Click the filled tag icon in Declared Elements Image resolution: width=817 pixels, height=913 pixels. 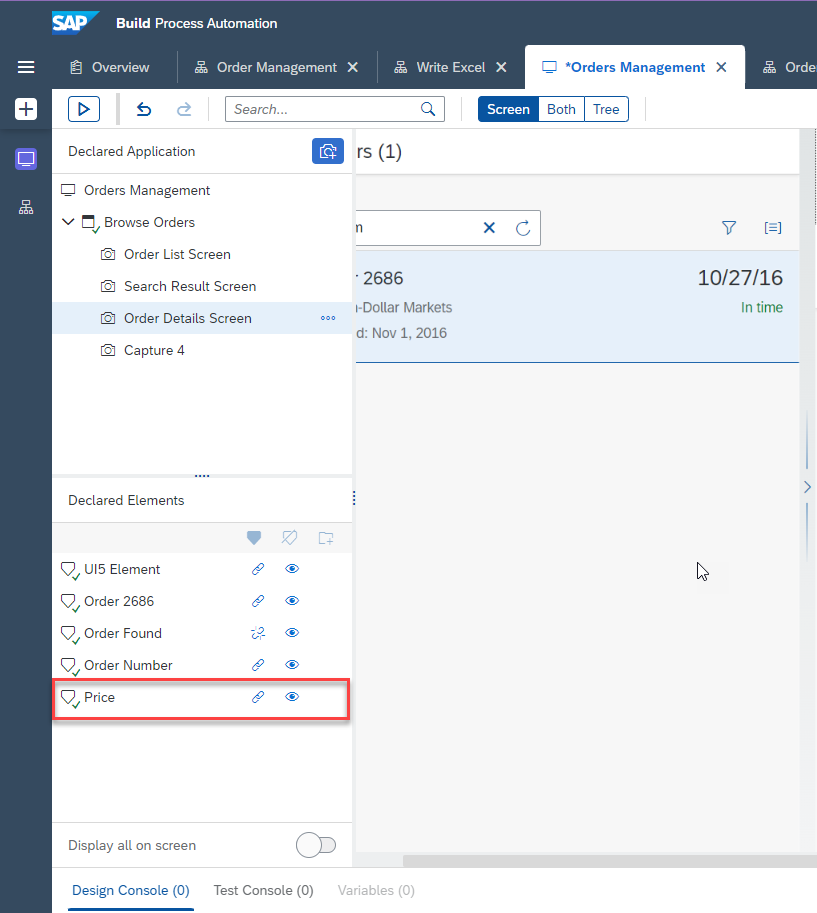(x=254, y=537)
